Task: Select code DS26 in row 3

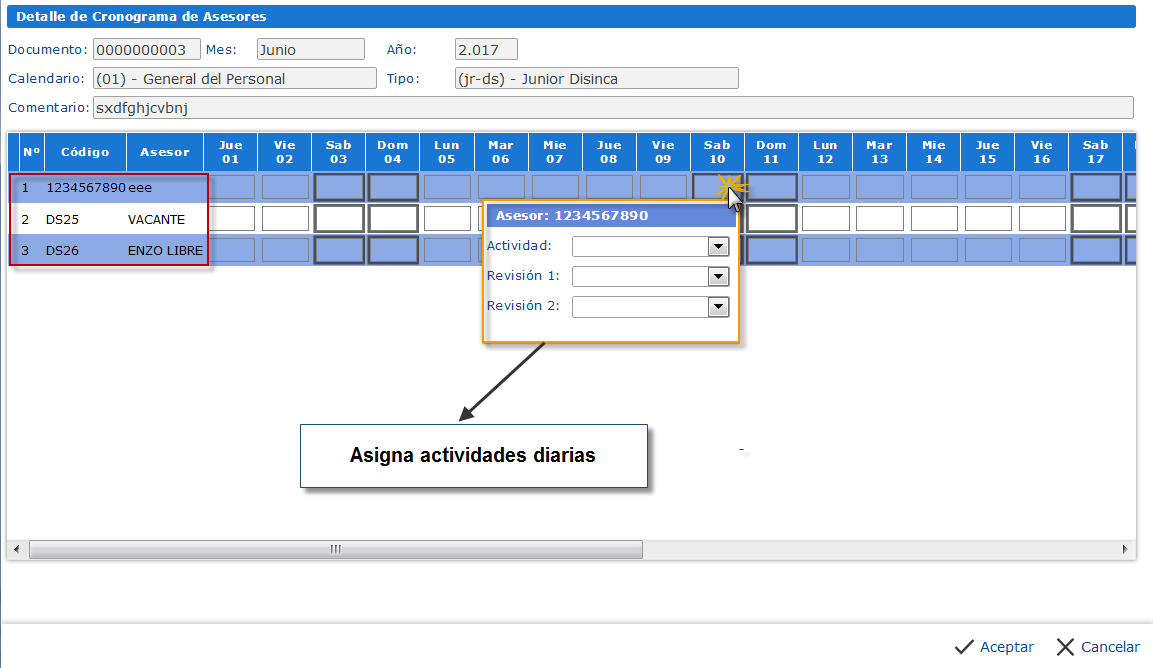Action: [x=62, y=251]
